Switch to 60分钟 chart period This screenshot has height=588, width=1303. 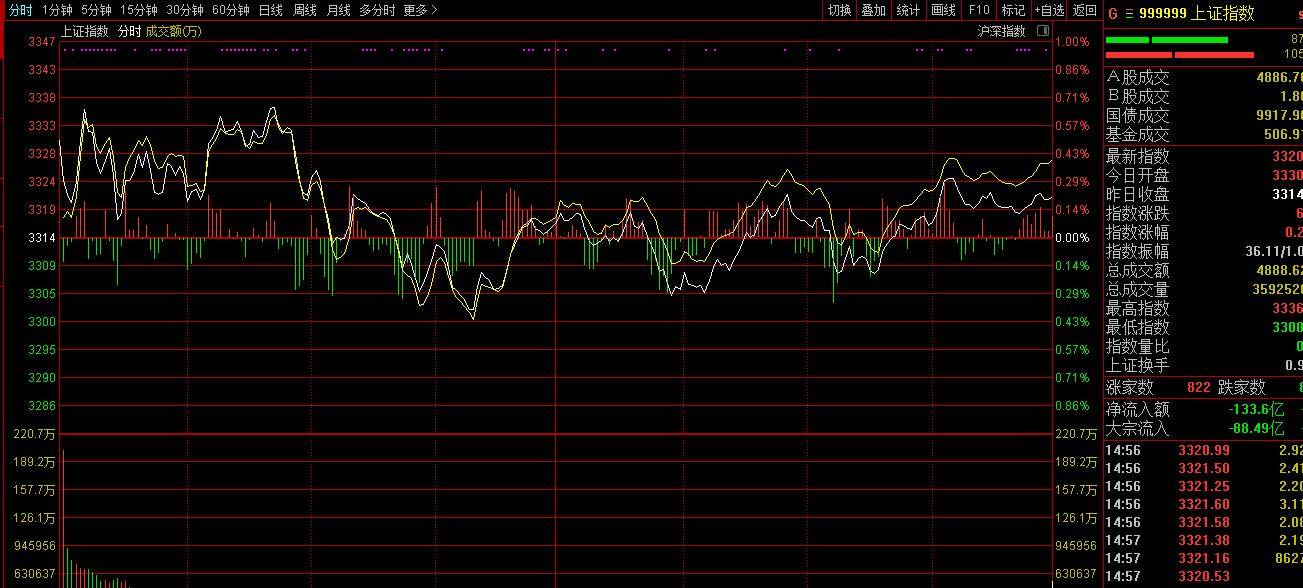[230, 10]
